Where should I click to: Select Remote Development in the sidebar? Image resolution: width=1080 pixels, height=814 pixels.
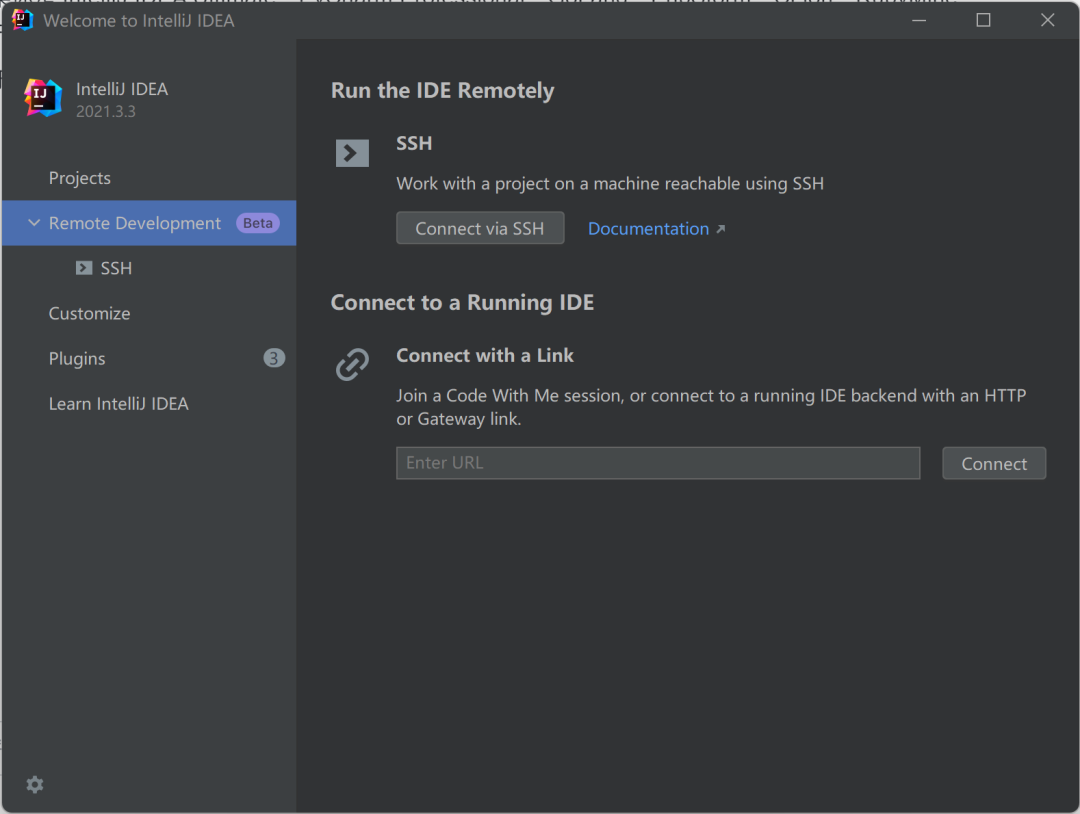click(x=149, y=223)
